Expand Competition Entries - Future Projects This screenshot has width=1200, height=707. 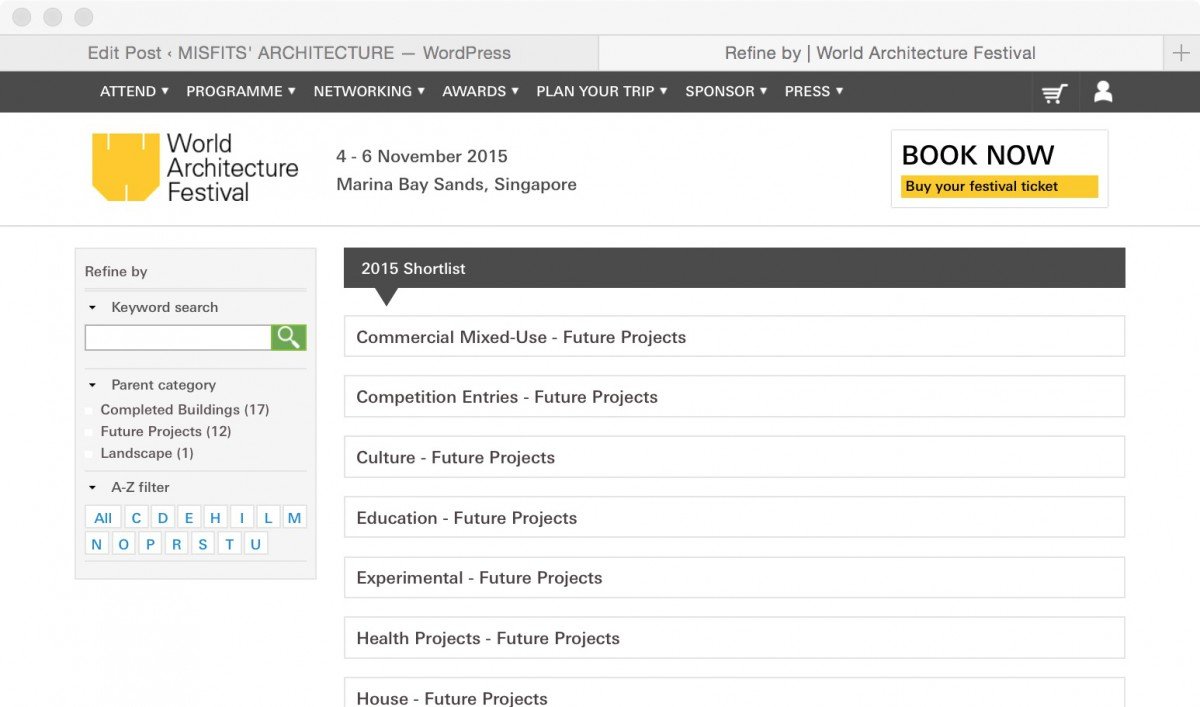point(734,396)
